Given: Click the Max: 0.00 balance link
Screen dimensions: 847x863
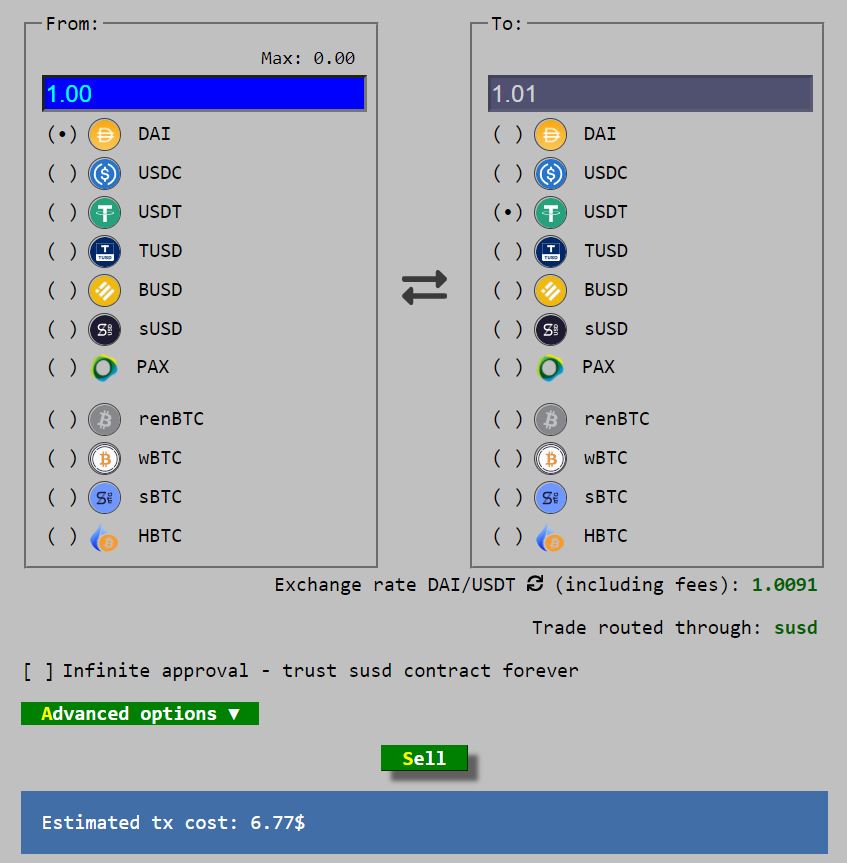Looking at the screenshot, I should [307, 59].
